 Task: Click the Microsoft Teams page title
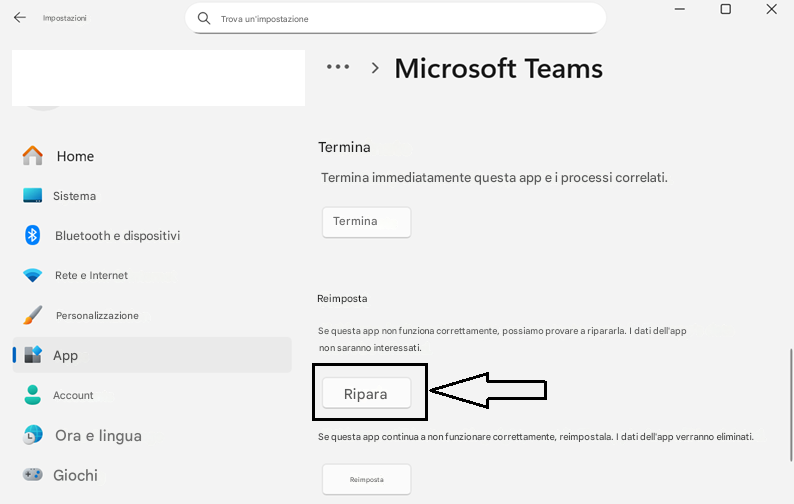pyautogui.click(x=499, y=68)
